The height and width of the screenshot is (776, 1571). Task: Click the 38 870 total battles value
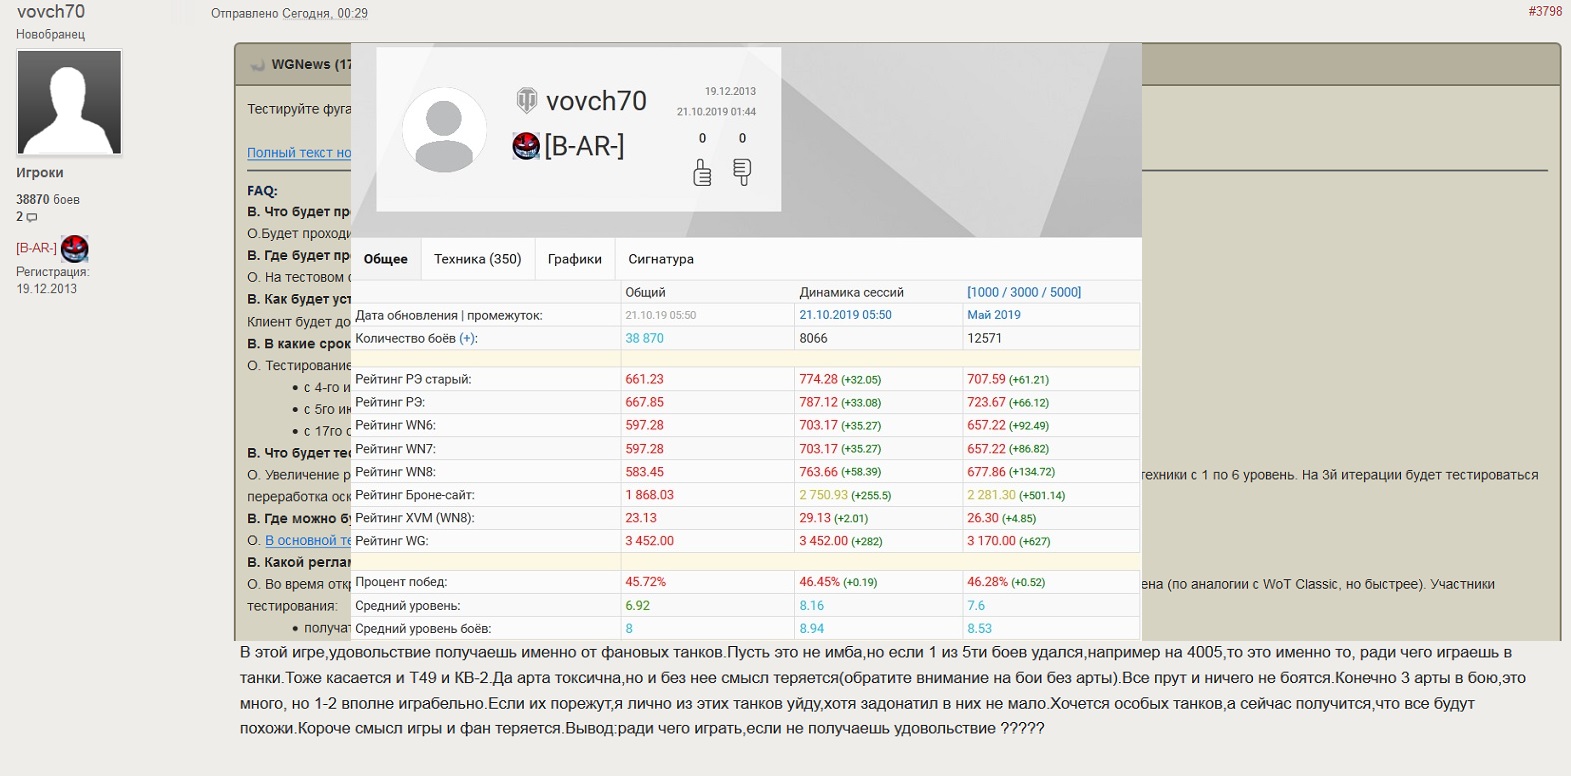pos(645,338)
